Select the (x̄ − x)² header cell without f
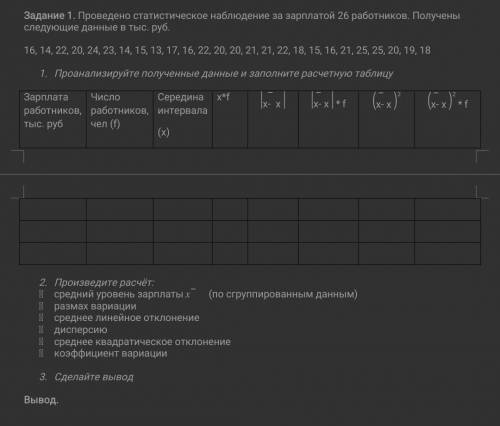Image resolution: width=500 pixels, height=426 pixels. click(386, 119)
